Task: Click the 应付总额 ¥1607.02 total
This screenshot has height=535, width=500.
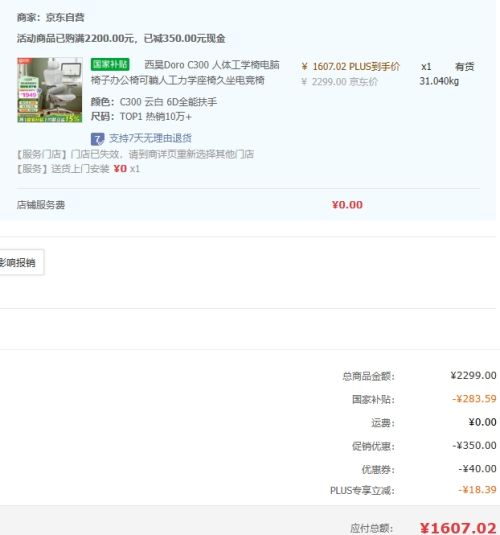Action: tap(458, 528)
